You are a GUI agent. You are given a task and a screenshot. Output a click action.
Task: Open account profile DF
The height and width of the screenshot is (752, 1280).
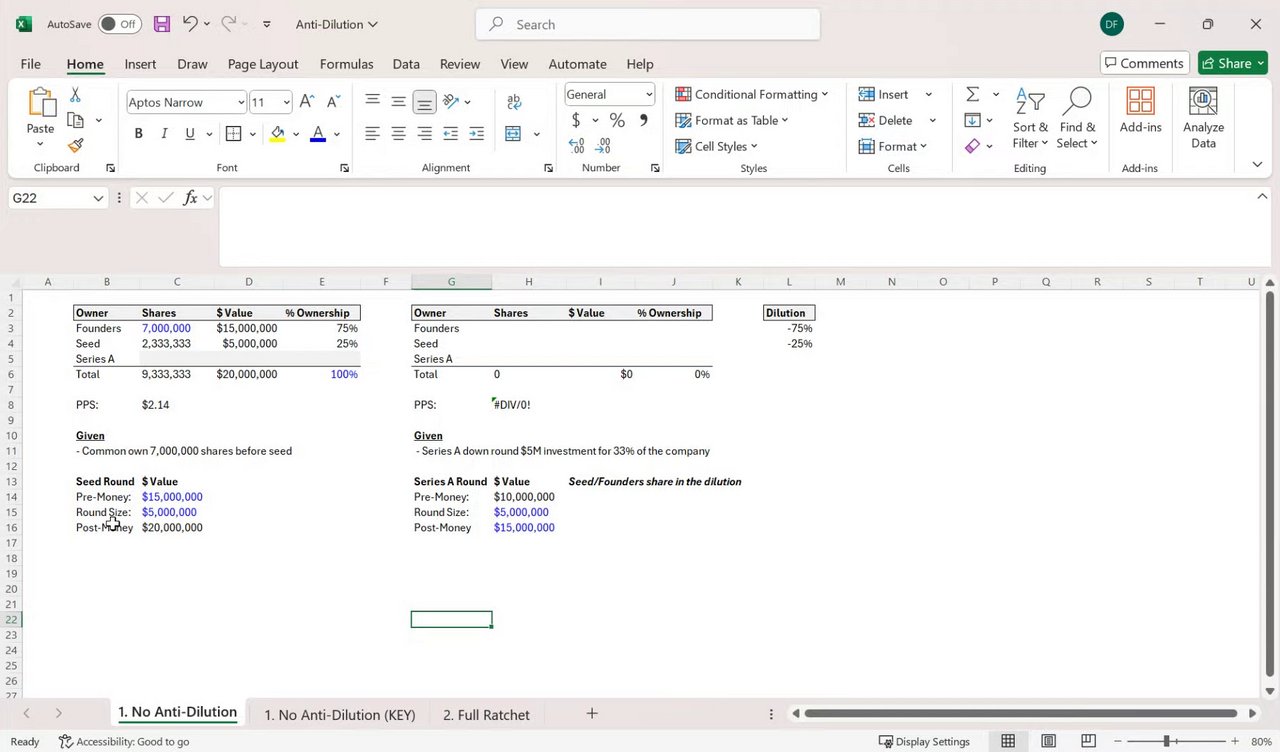pyautogui.click(x=1111, y=24)
